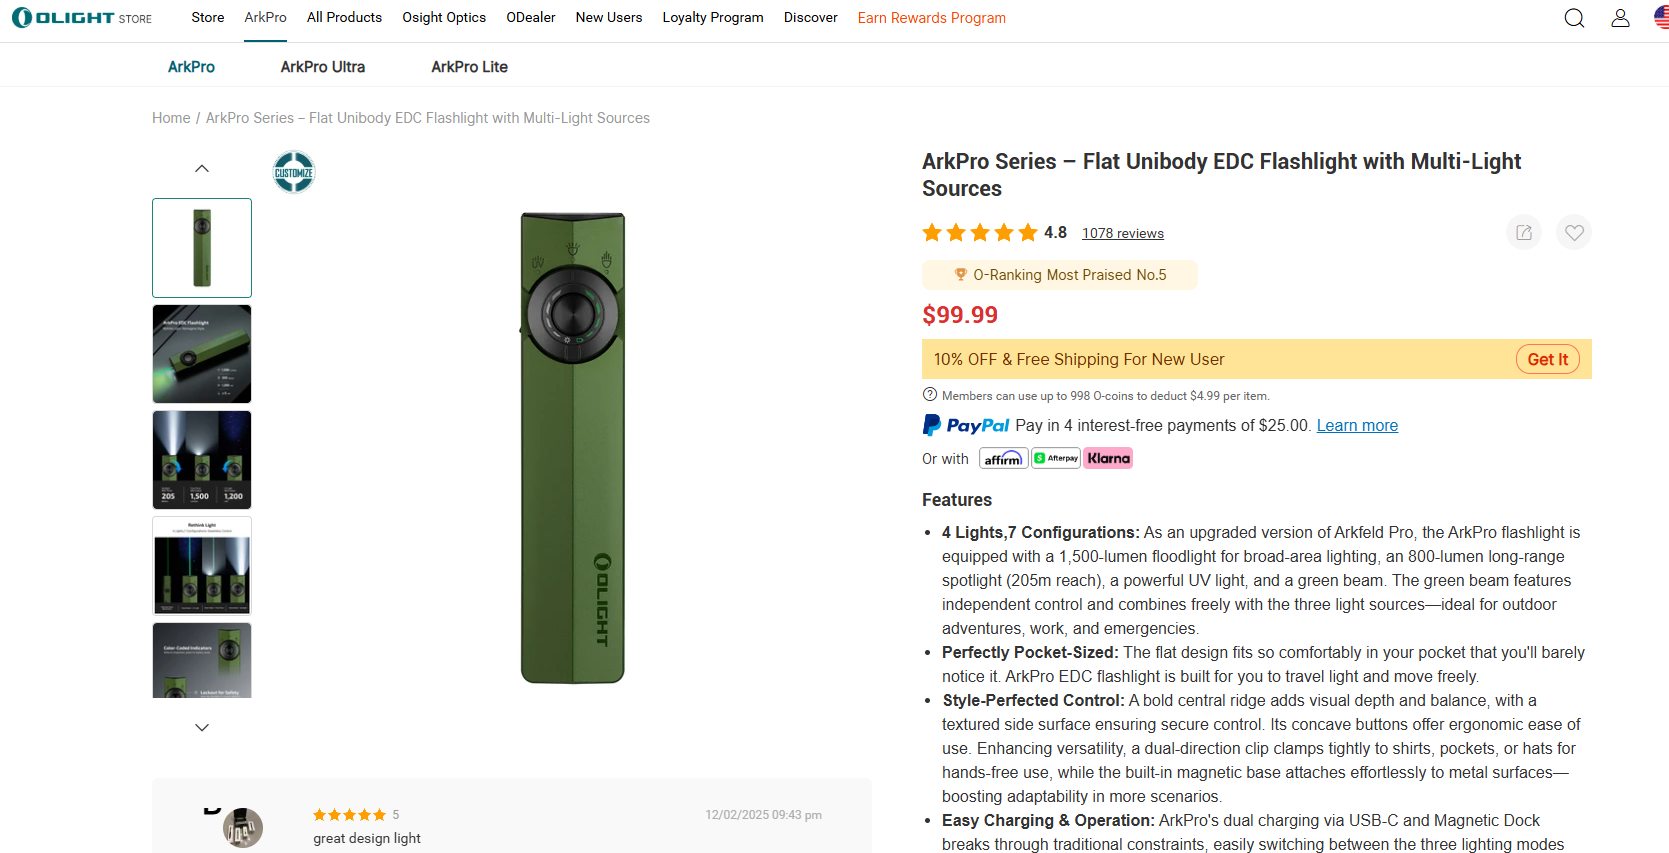Go to Home breadcrumb link
This screenshot has width=1669, height=853.
171,118
